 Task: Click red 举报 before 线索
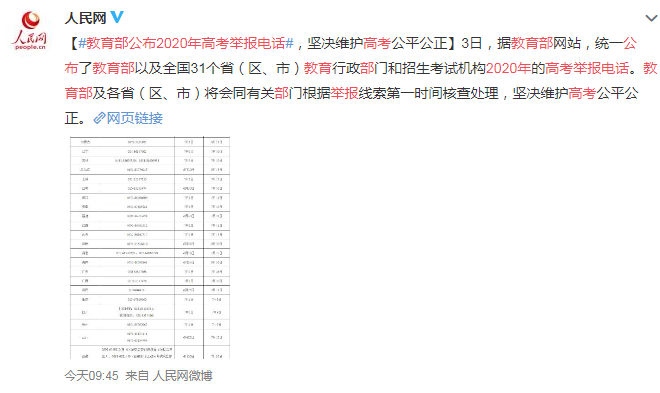[x=344, y=93]
